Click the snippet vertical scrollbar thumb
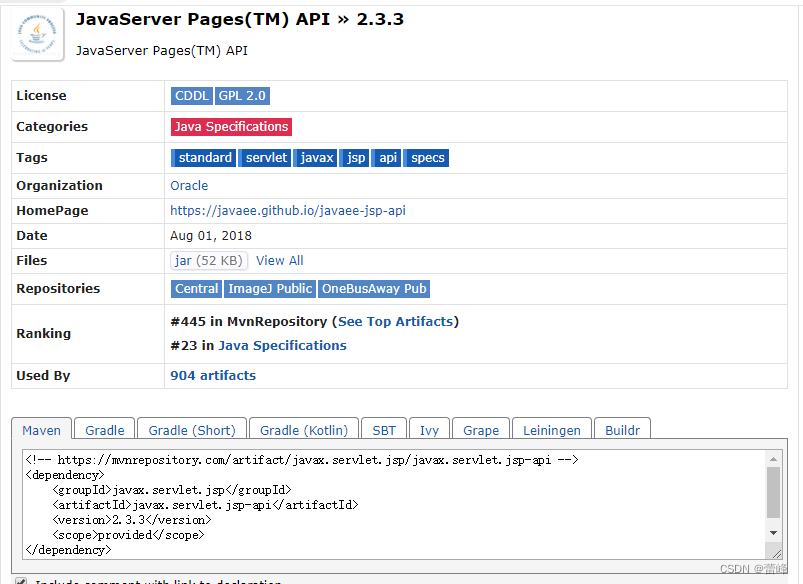The height and width of the screenshot is (584, 803). 773,492
